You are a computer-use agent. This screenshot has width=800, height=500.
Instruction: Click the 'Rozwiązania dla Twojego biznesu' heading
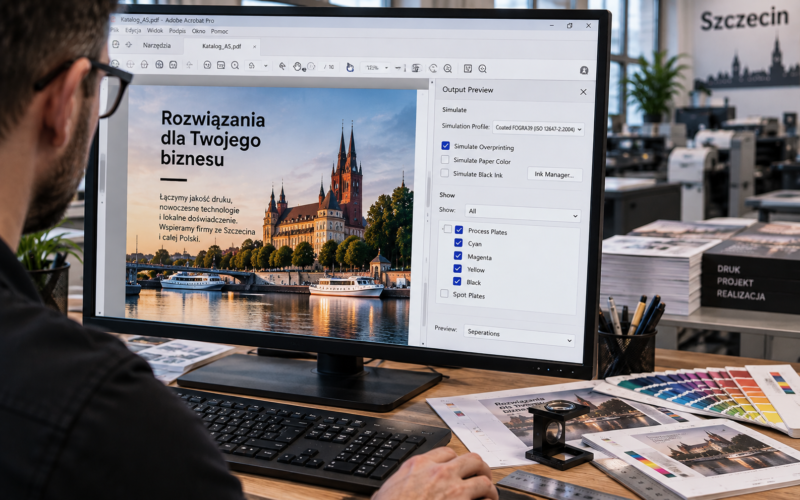213,139
